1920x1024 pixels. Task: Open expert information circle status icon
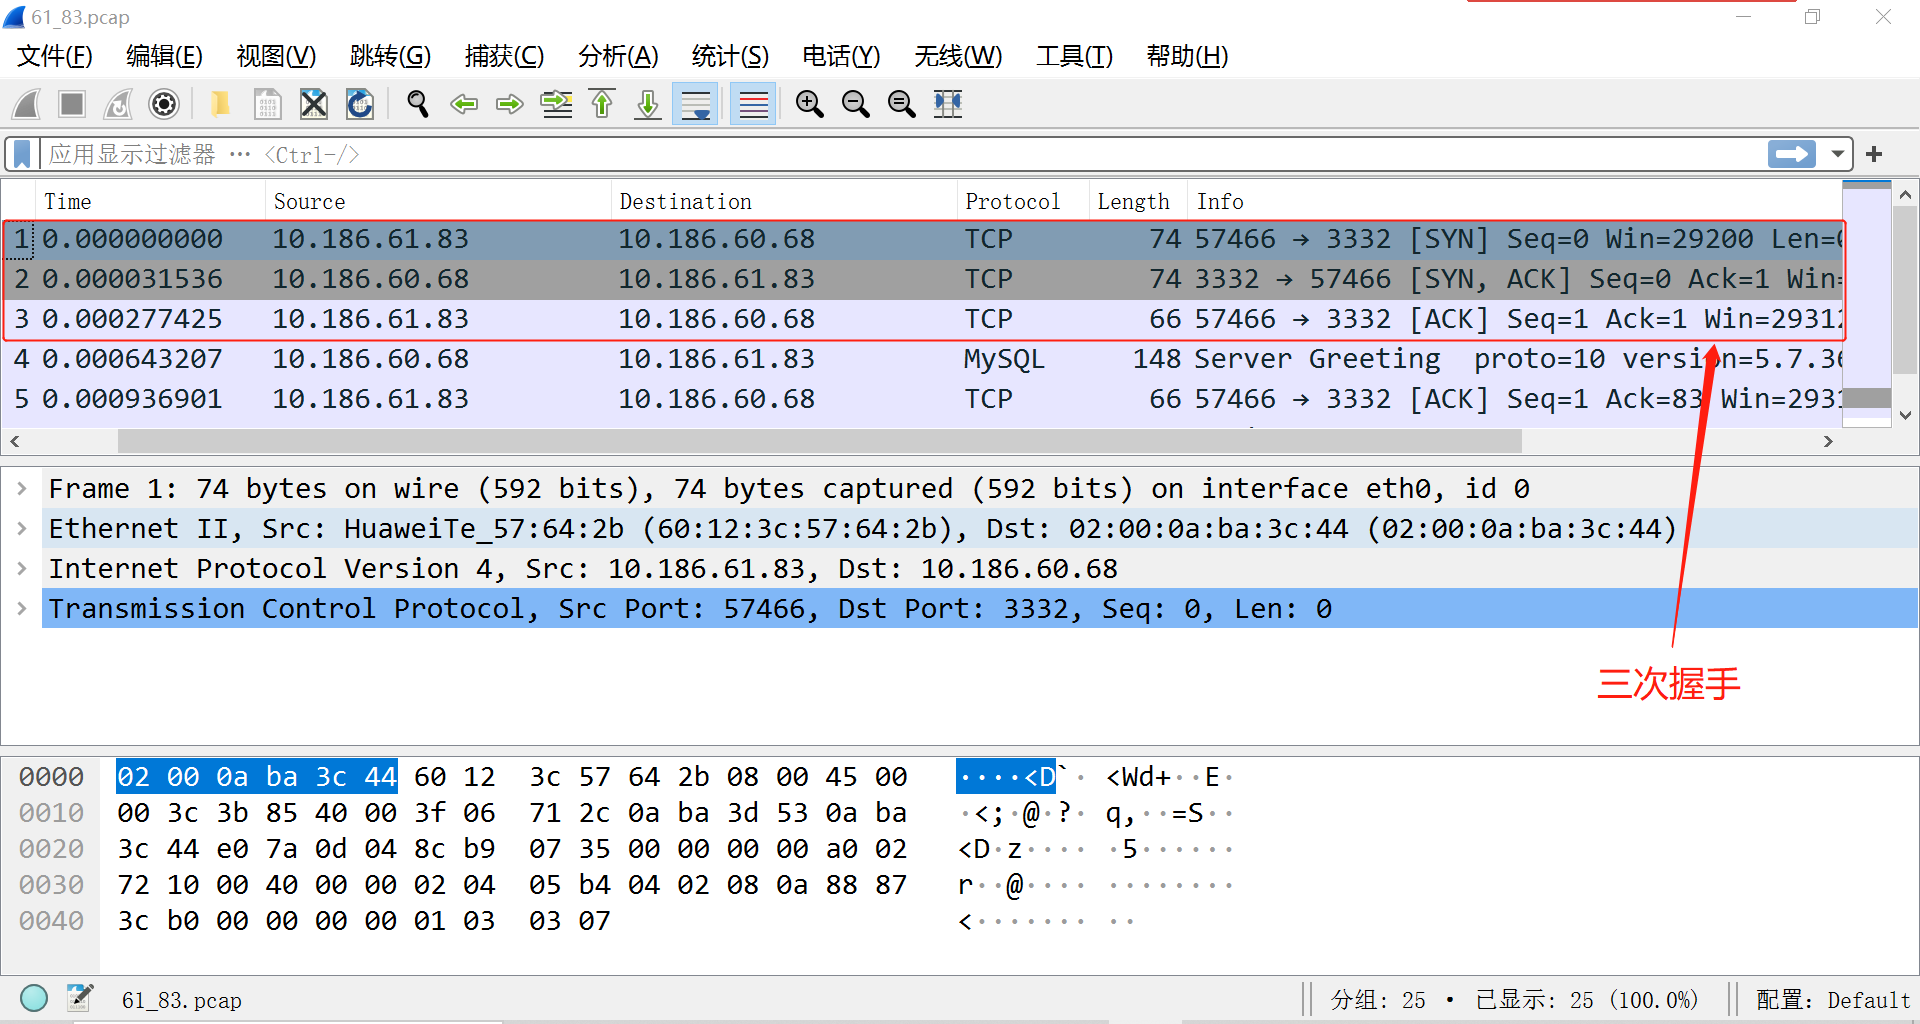coord(34,998)
